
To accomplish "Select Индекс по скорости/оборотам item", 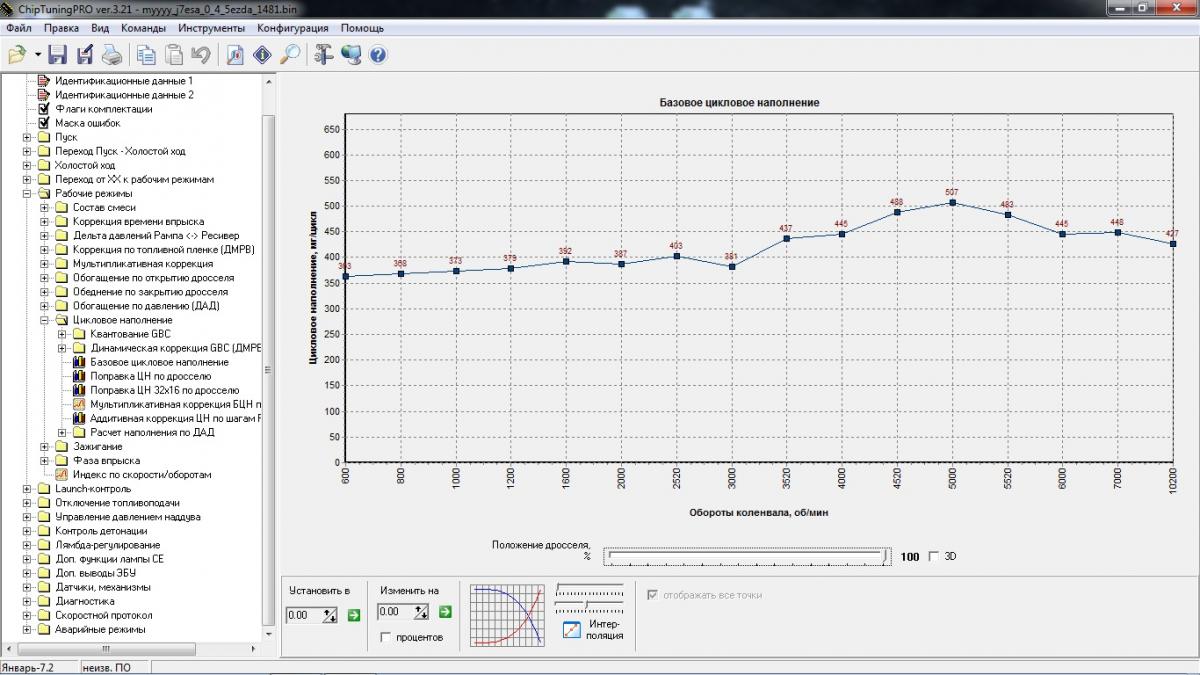I will [141, 475].
